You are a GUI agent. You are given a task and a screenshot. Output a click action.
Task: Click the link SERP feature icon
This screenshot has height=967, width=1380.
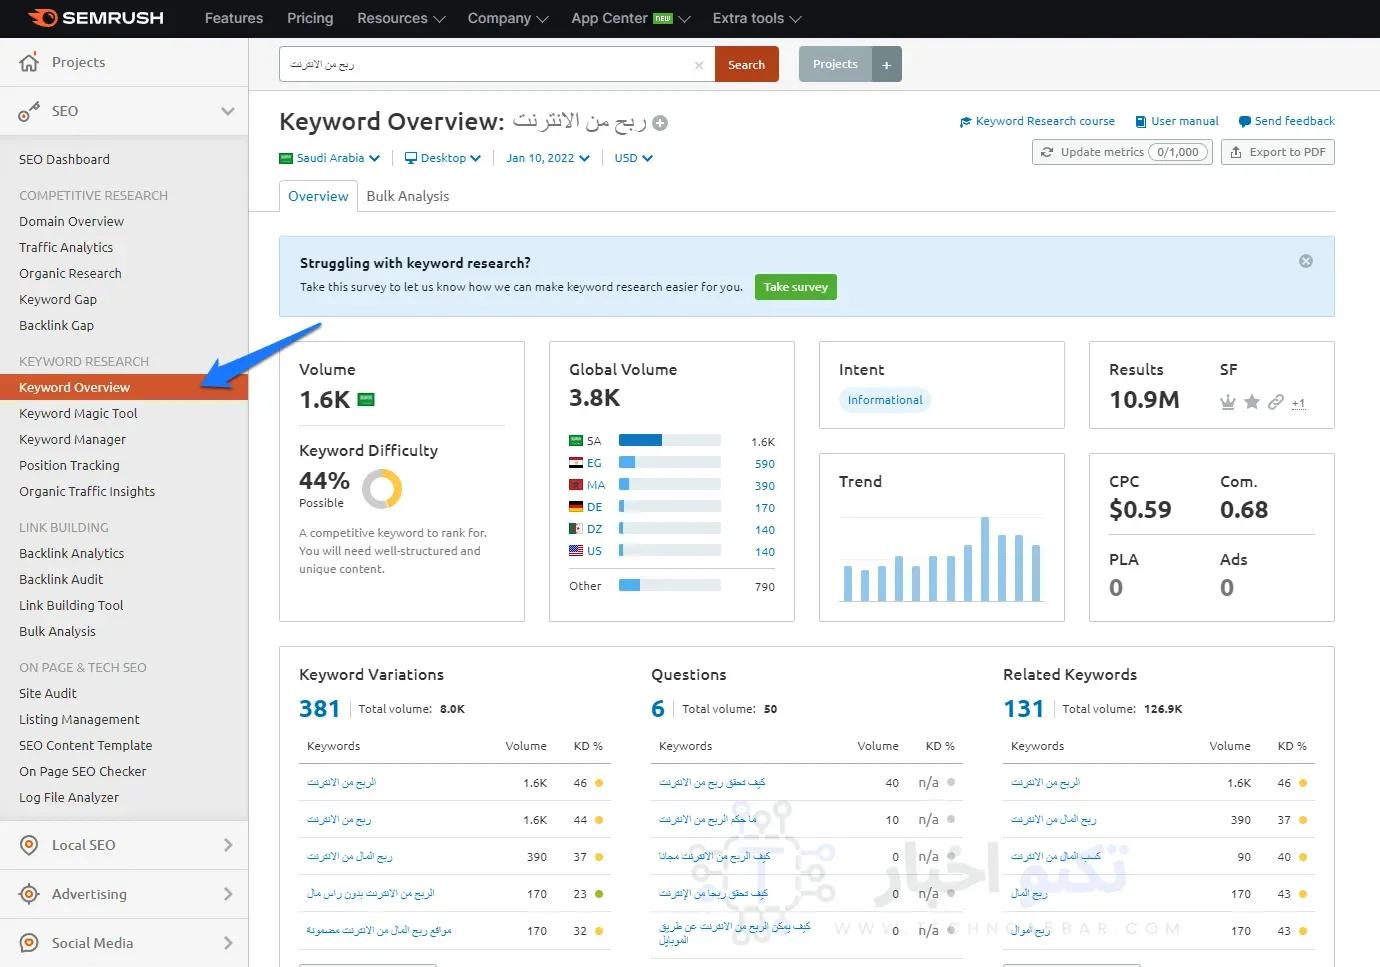coord(1276,402)
